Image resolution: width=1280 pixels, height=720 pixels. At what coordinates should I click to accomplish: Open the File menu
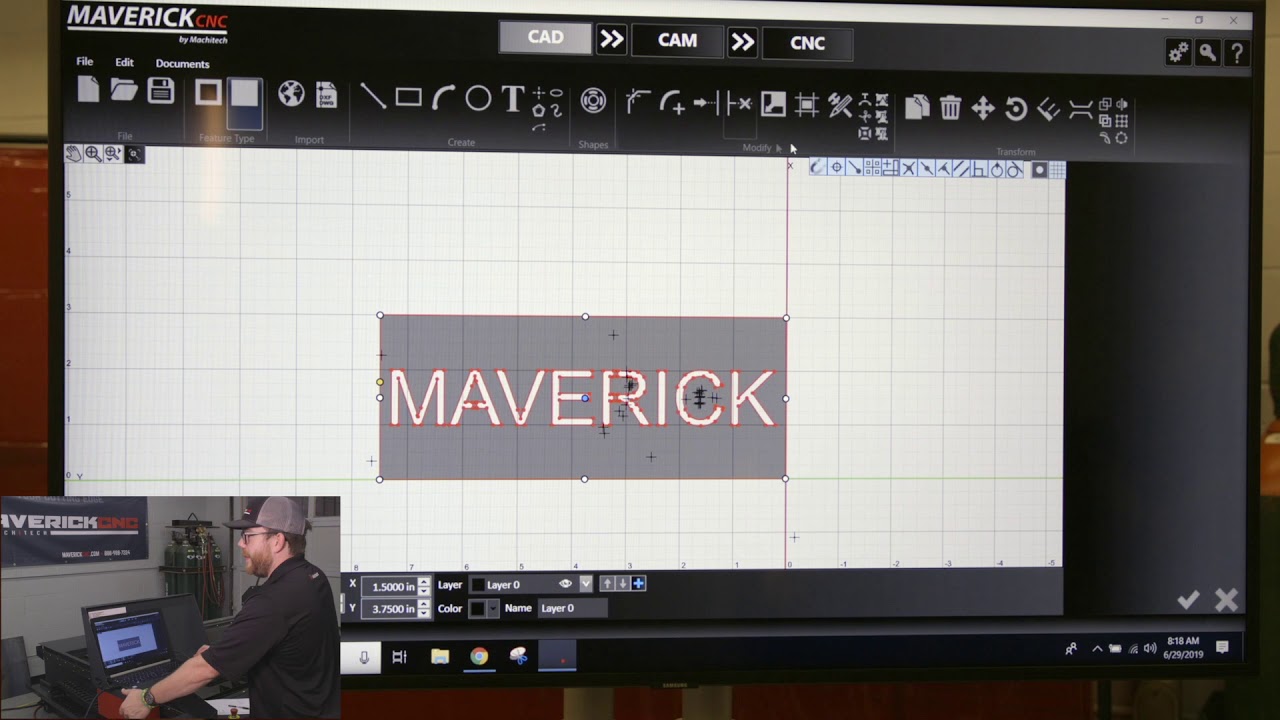(x=85, y=61)
